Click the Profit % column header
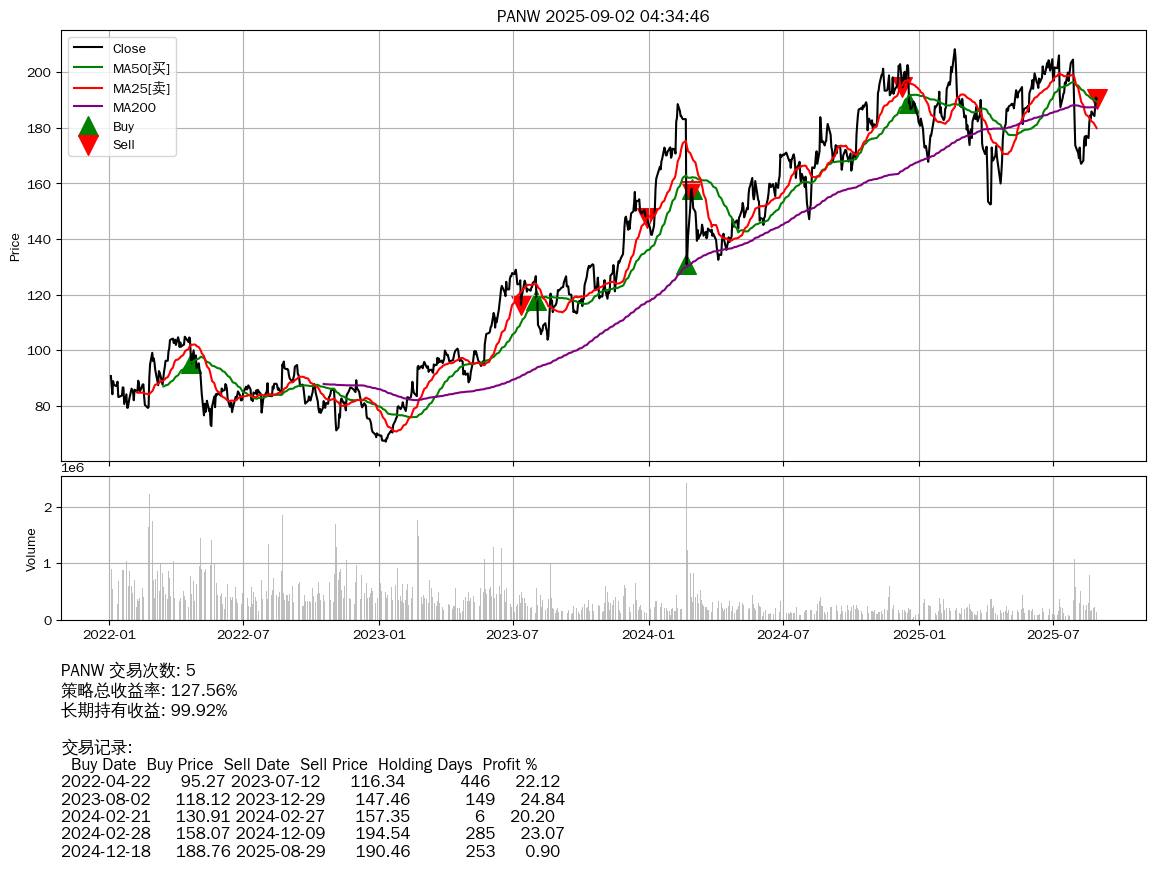This screenshot has height=869, width=1156. point(509,764)
